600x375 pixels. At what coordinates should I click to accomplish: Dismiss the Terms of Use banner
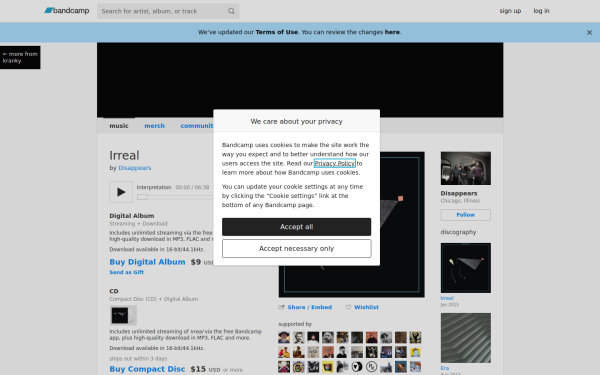589,33
